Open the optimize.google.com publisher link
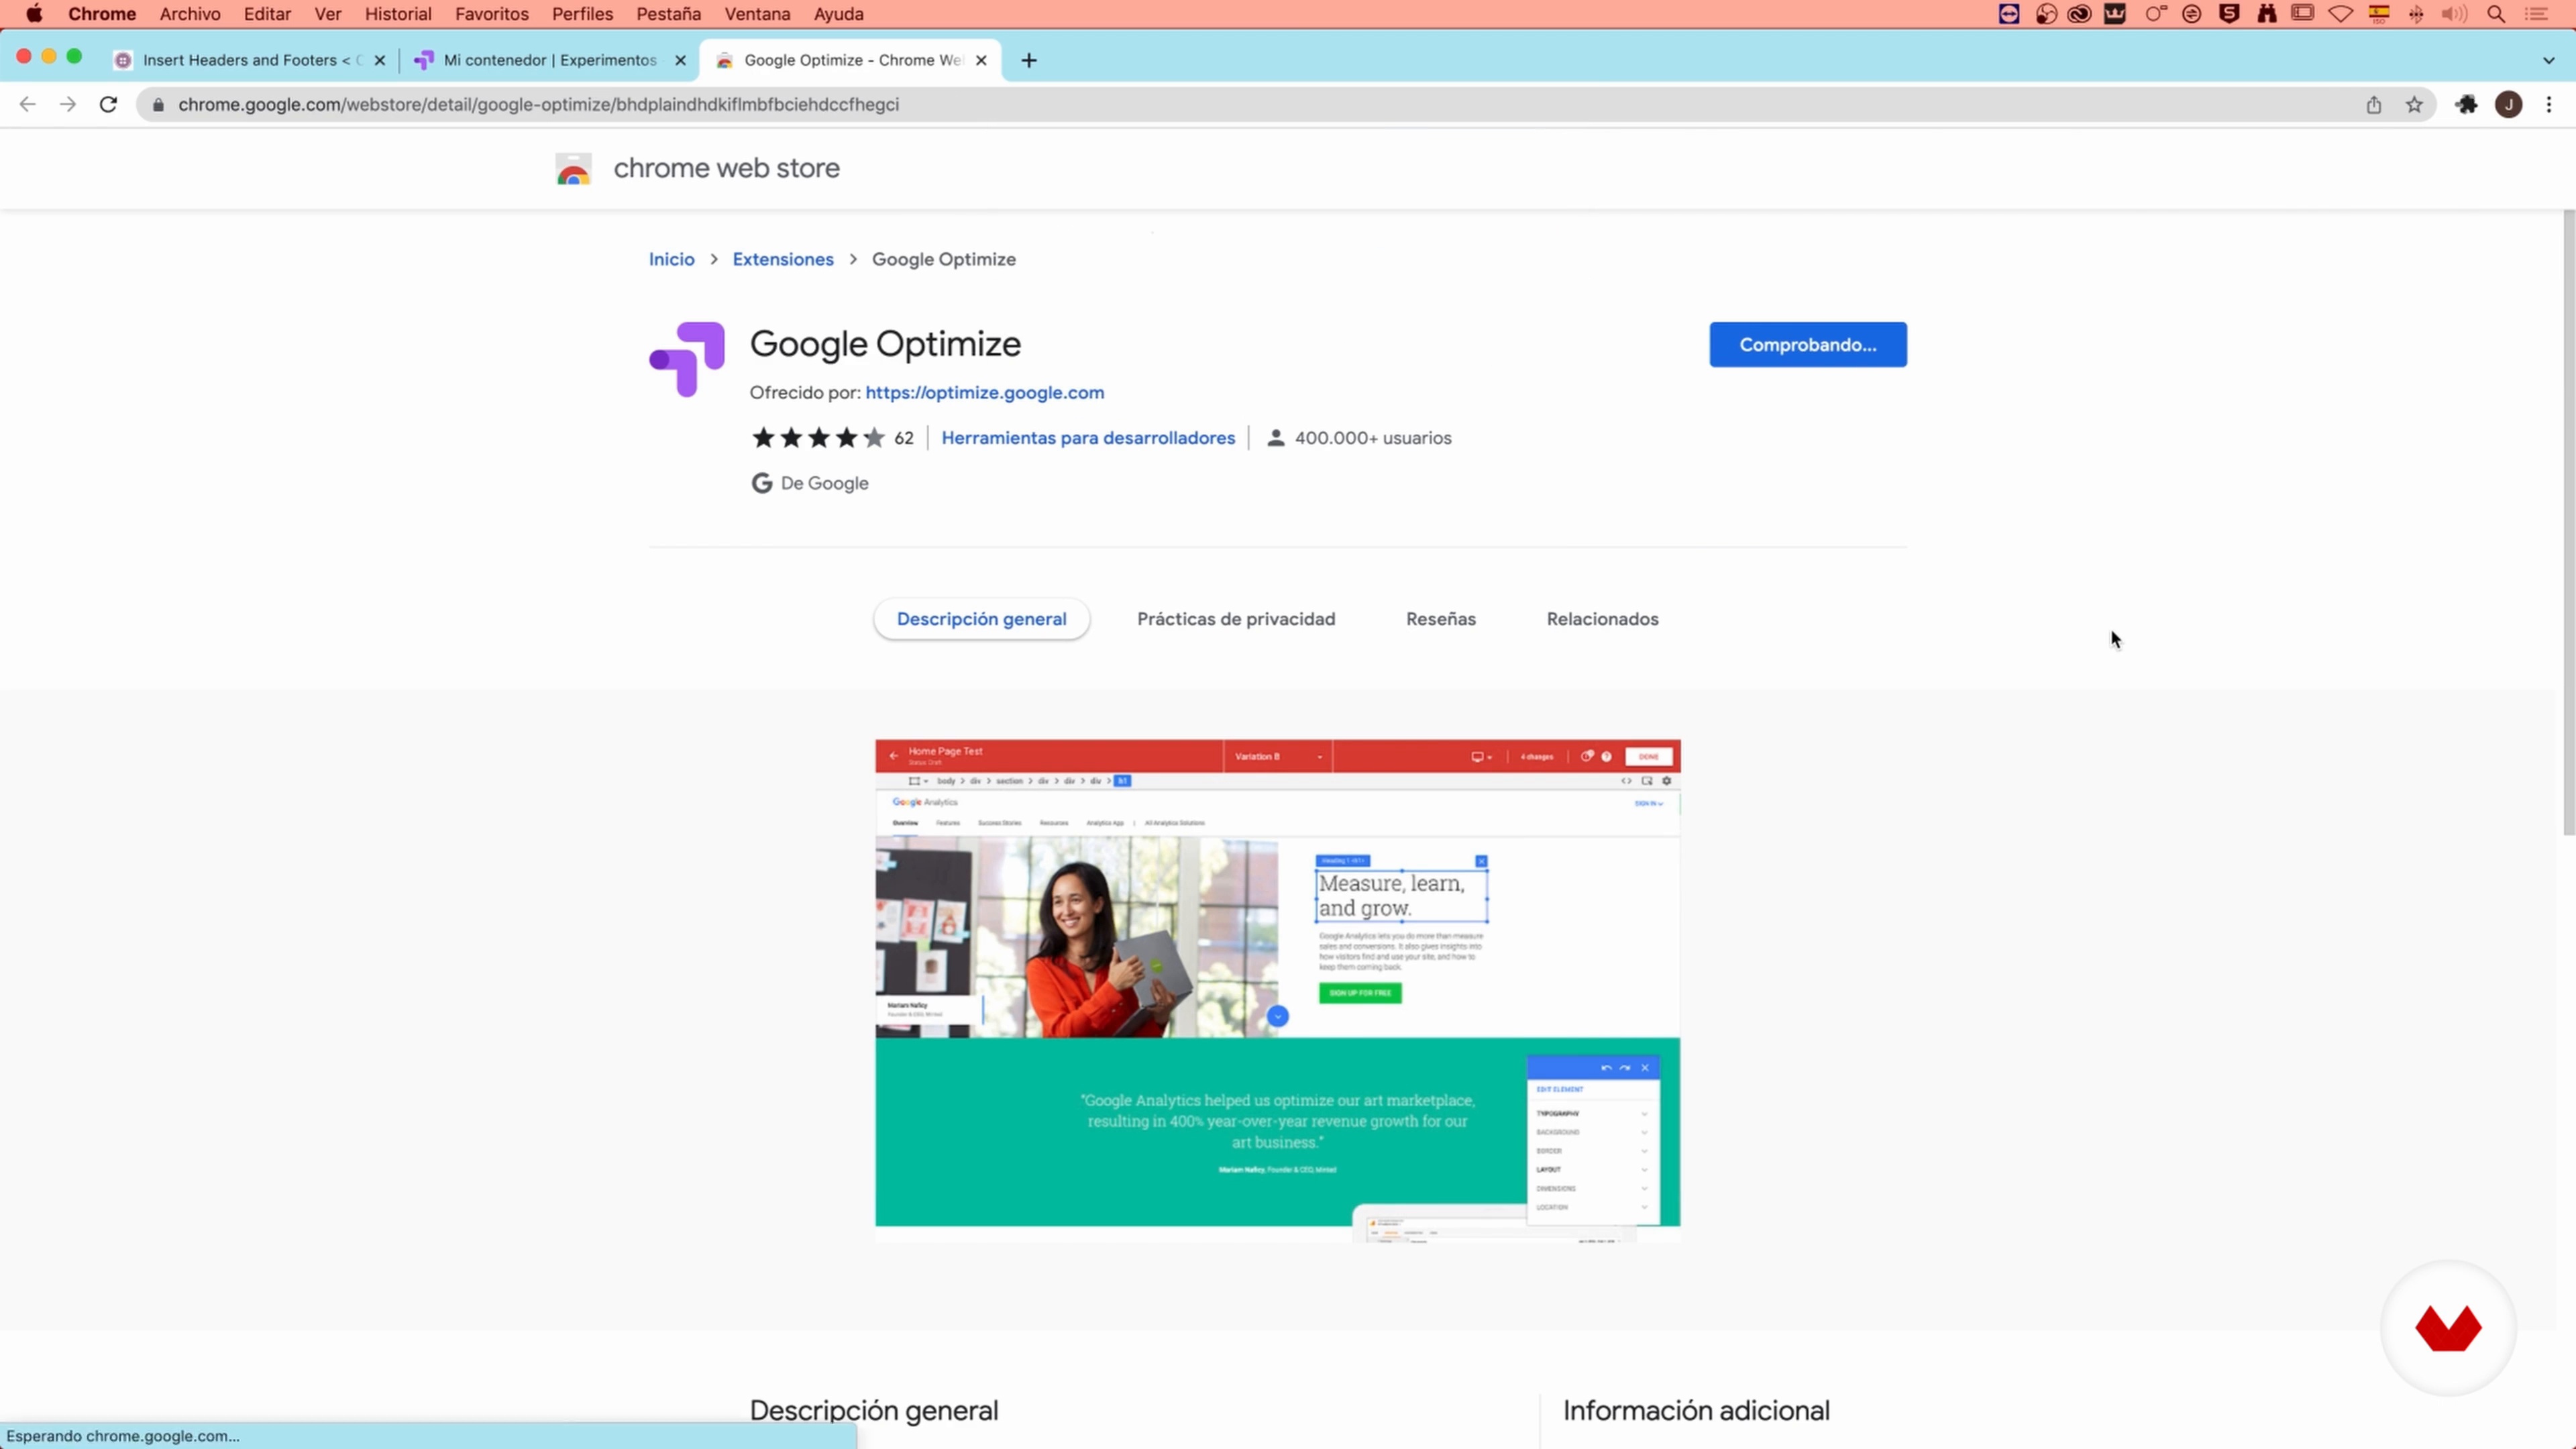The width and height of the screenshot is (2576, 1449). tap(984, 392)
